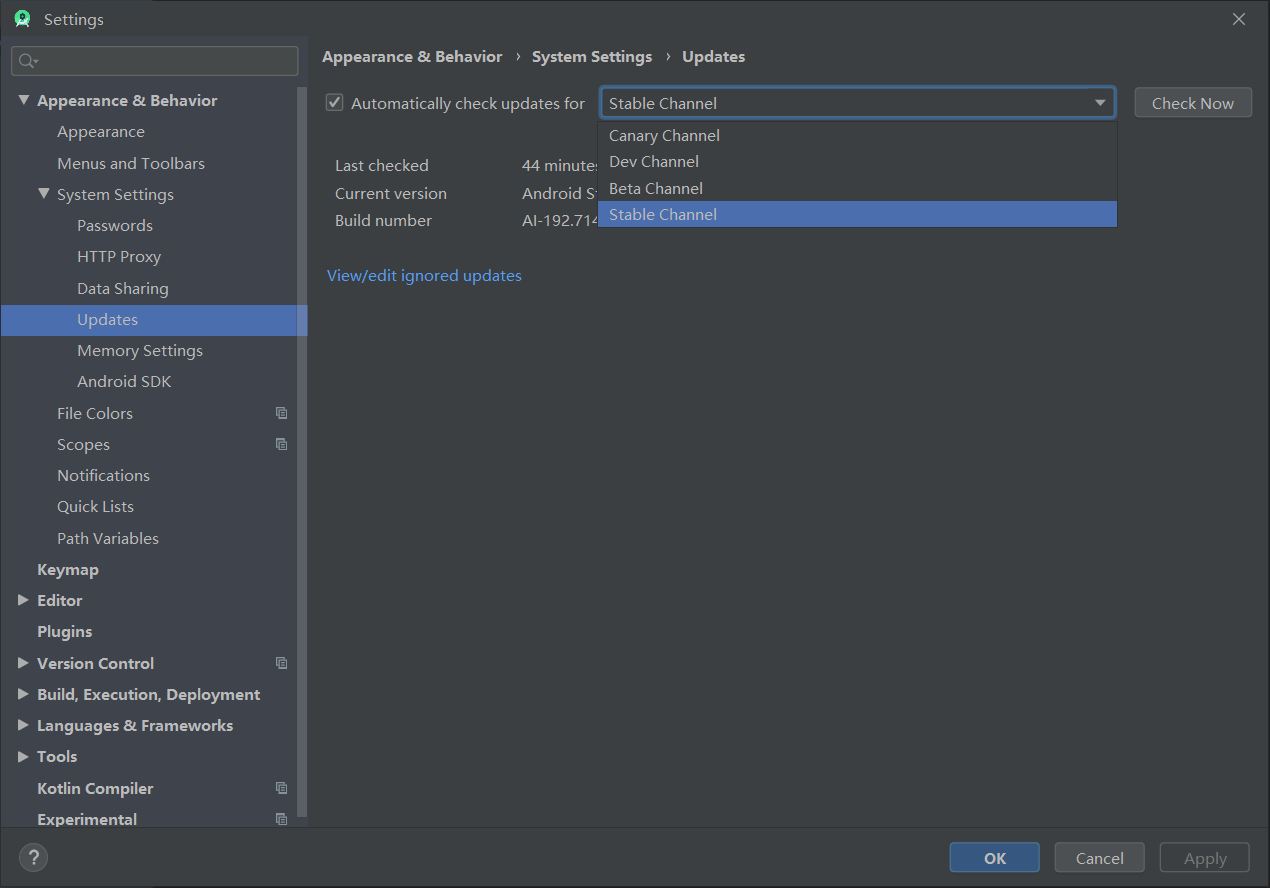Open the Android SDK settings page

click(x=124, y=381)
